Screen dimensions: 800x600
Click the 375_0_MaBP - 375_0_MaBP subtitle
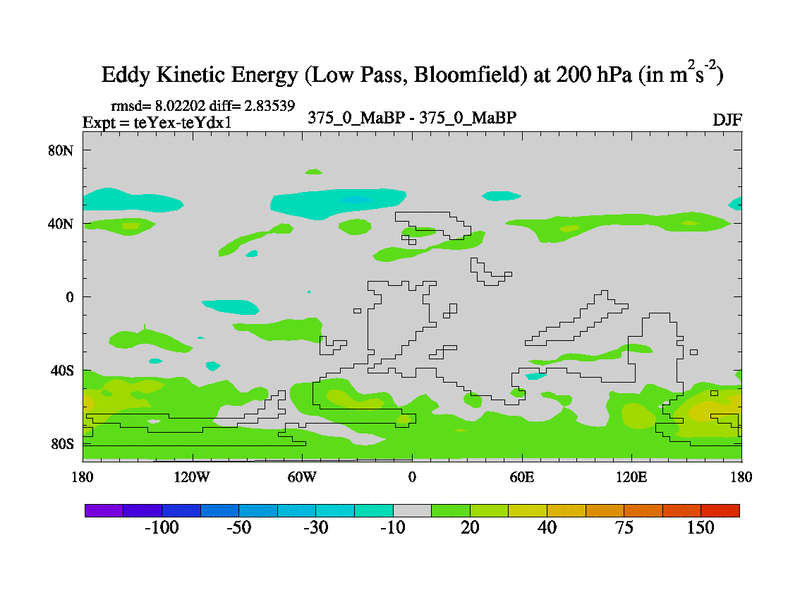tap(411, 118)
